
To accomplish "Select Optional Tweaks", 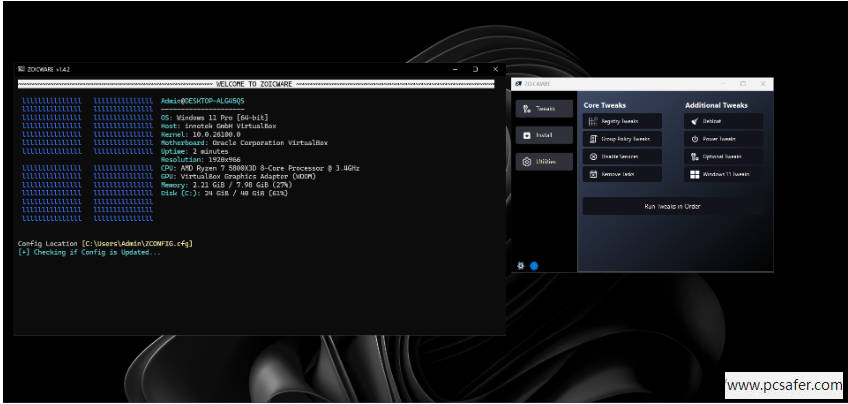I will pyautogui.click(x=723, y=157).
